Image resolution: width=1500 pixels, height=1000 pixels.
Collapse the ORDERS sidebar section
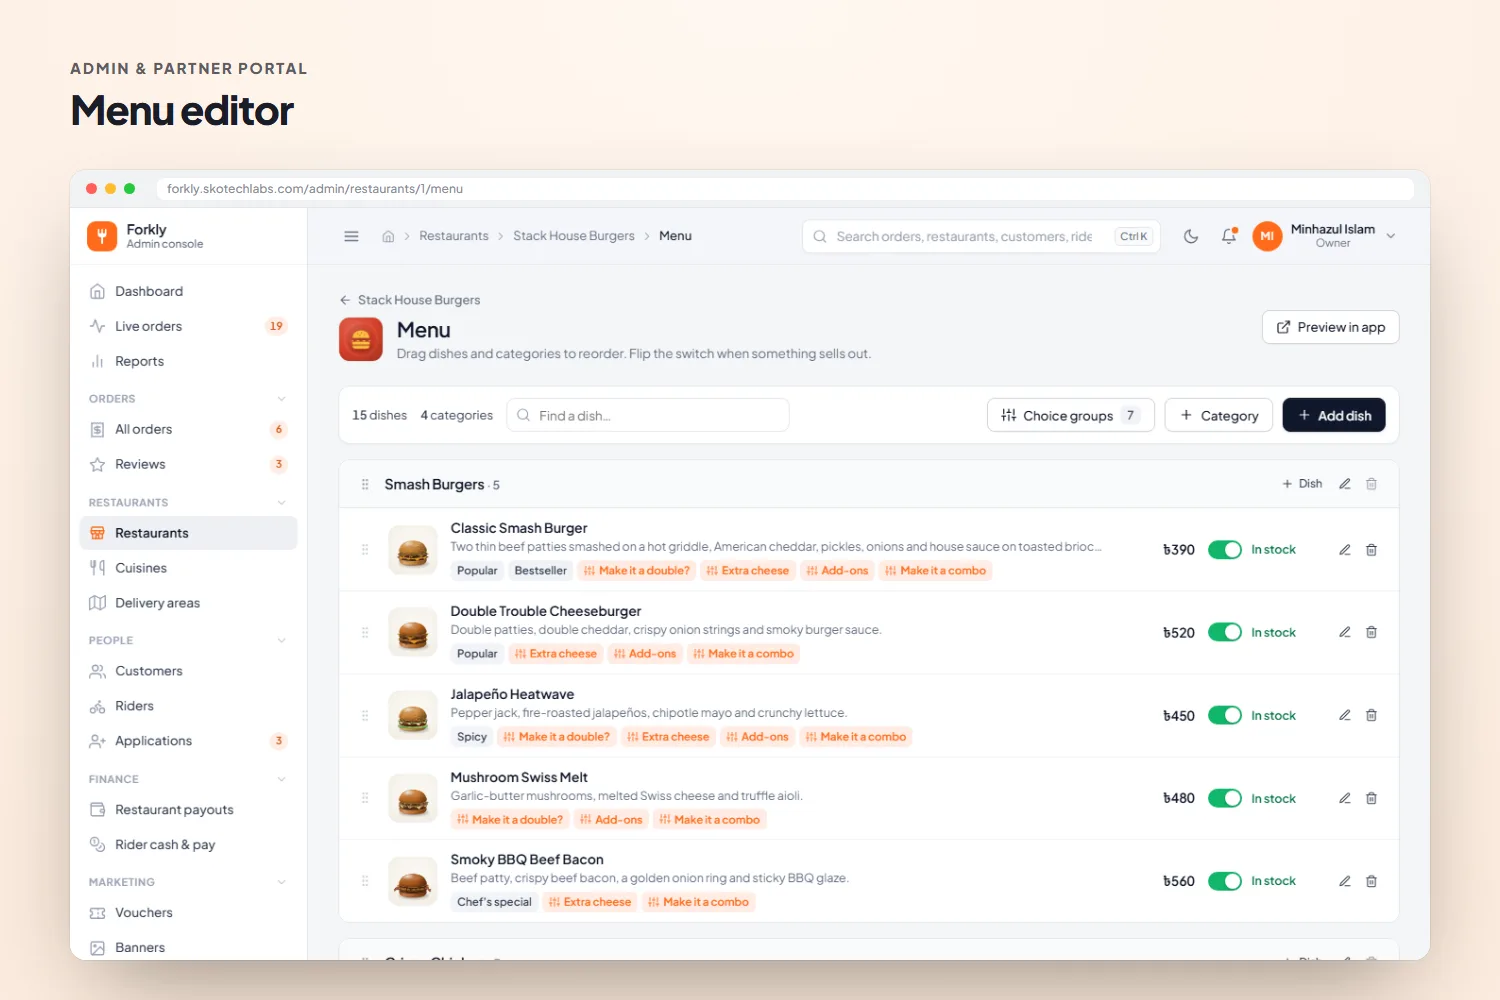pos(281,399)
